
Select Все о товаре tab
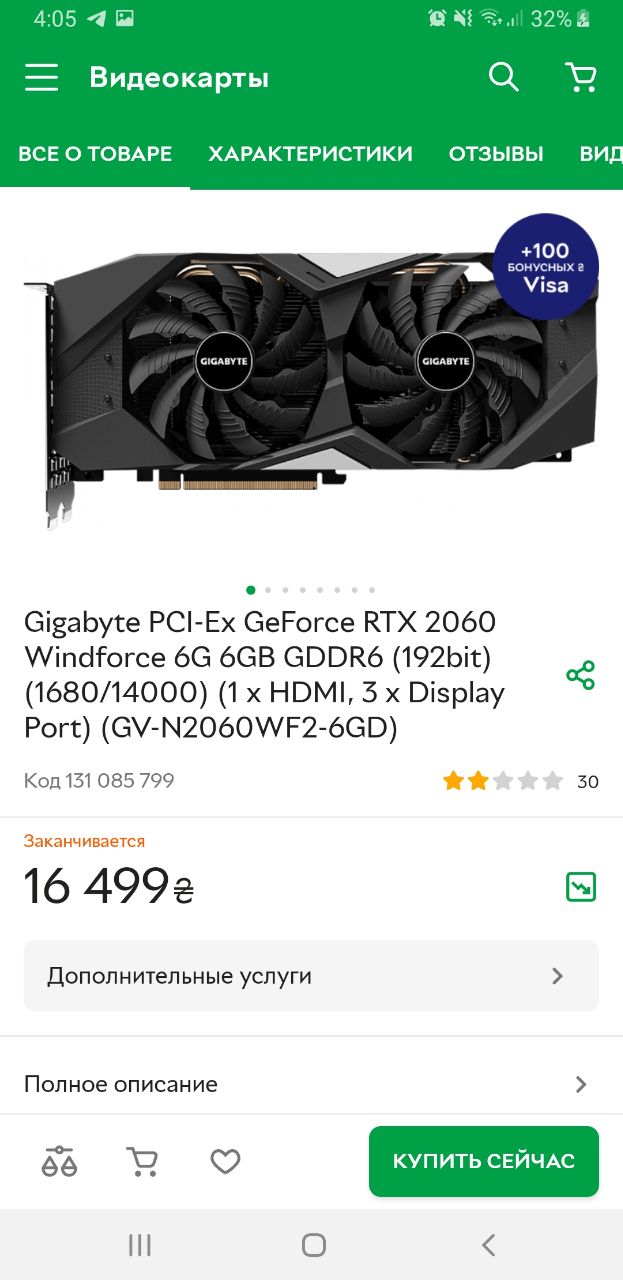[x=95, y=154]
